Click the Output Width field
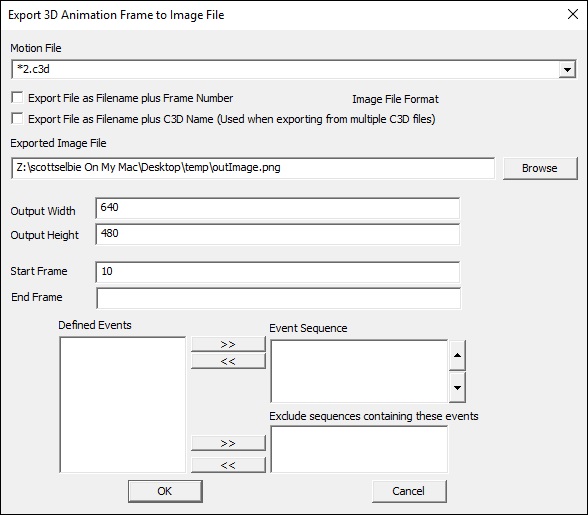Image resolution: width=588 pixels, height=515 pixels. point(278,208)
